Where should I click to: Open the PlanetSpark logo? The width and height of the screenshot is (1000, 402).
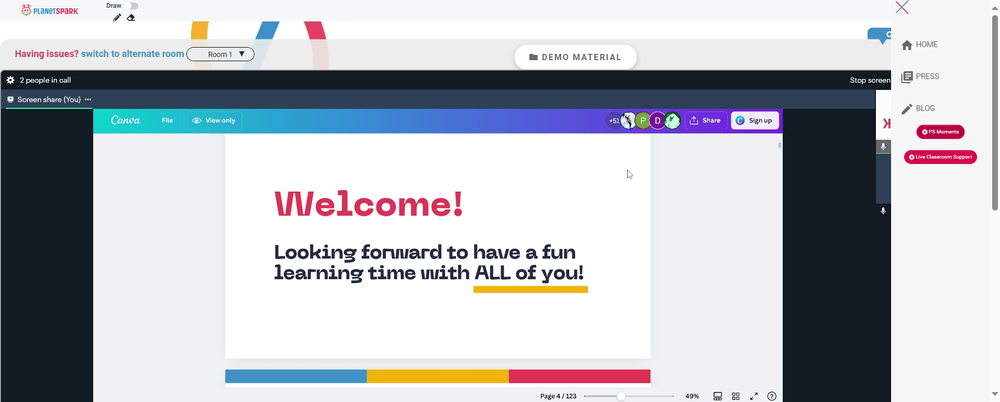pos(49,10)
